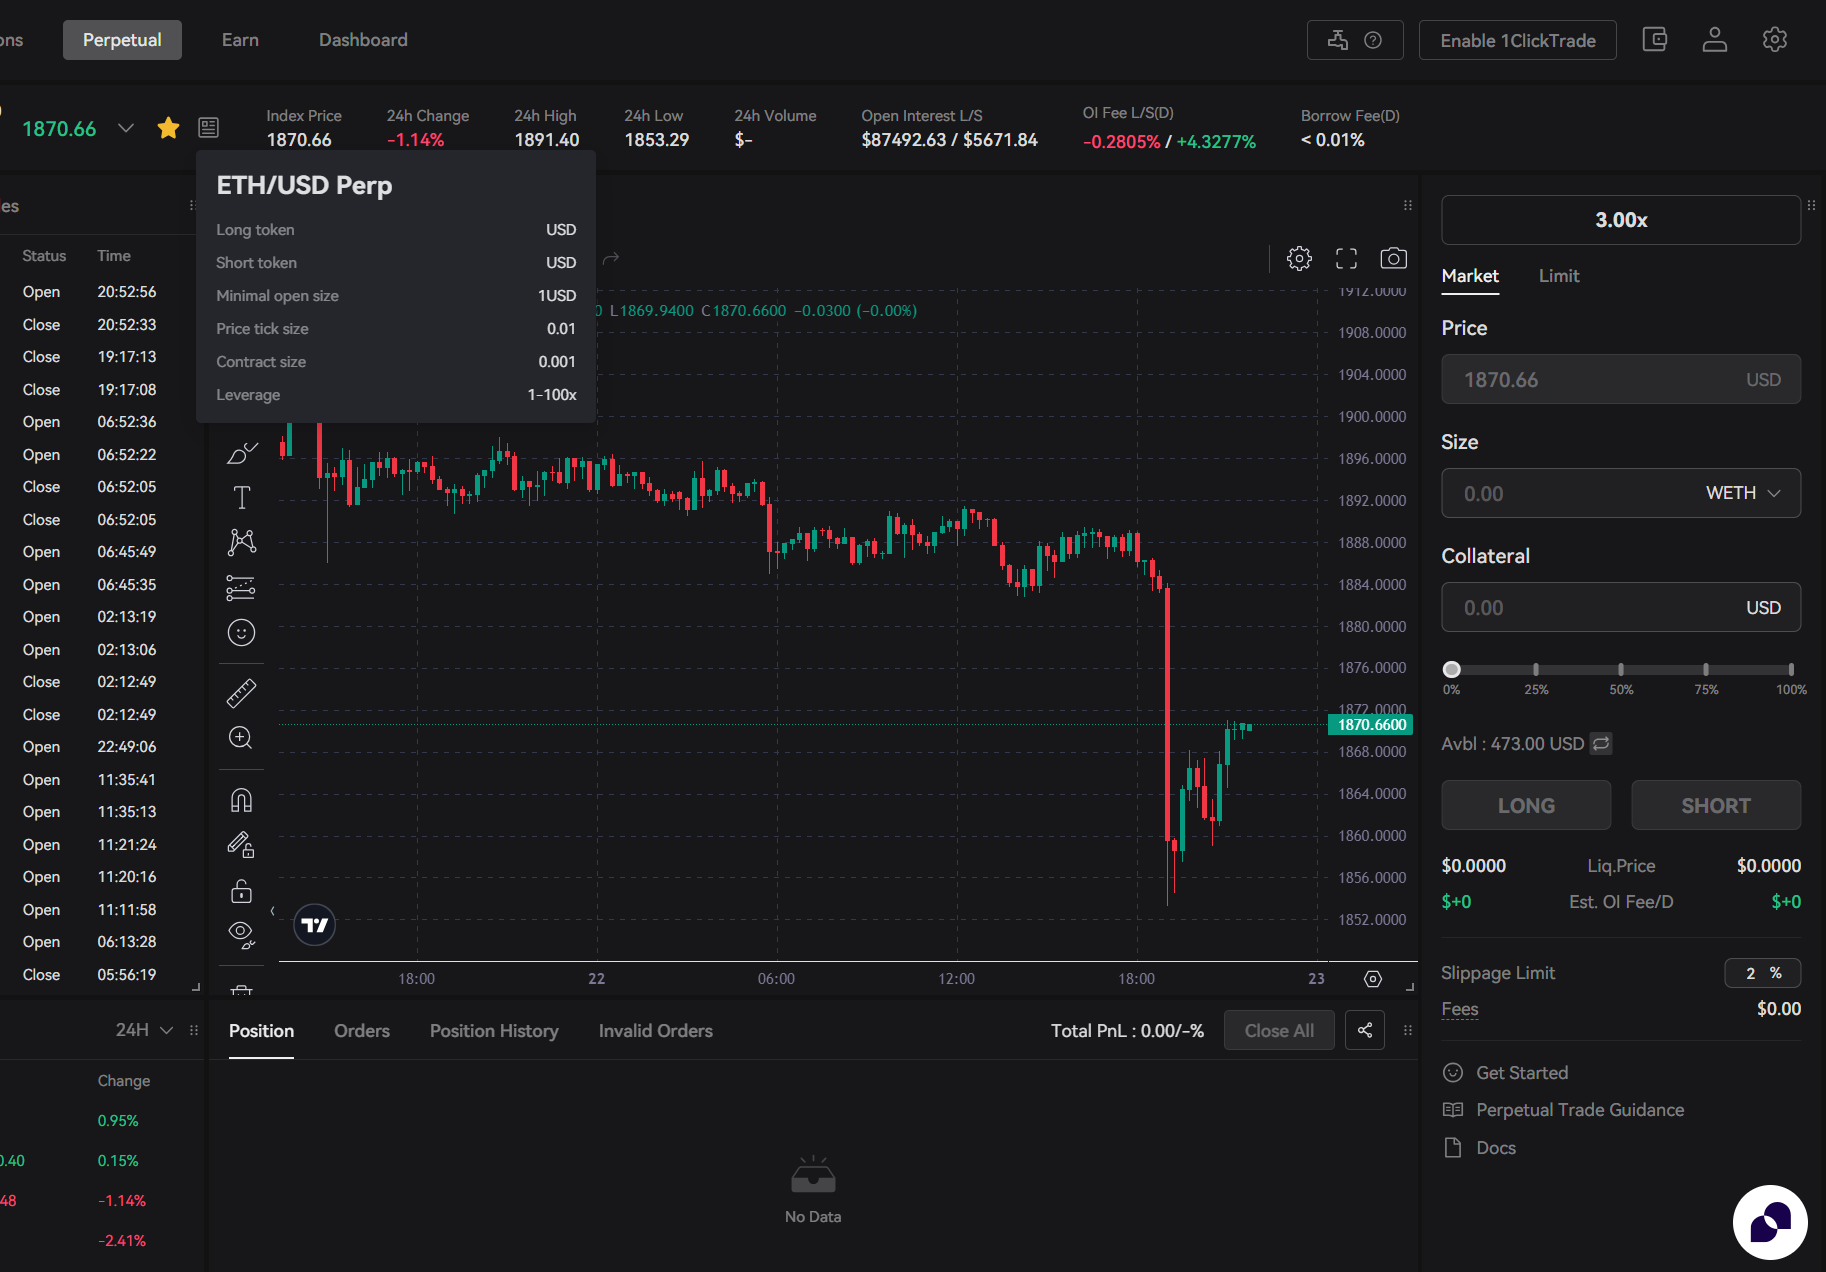Viewport: 1826px width, 1272px height.
Task: Open the TradingView logo
Action: pyautogui.click(x=315, y=925)
